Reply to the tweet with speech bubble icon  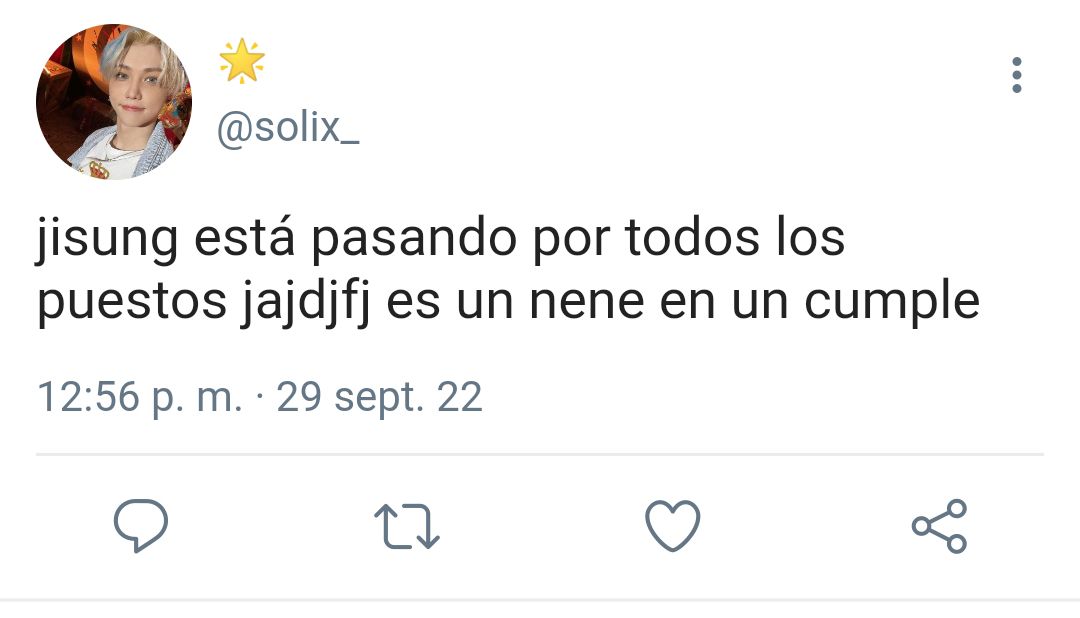point(141,526)
